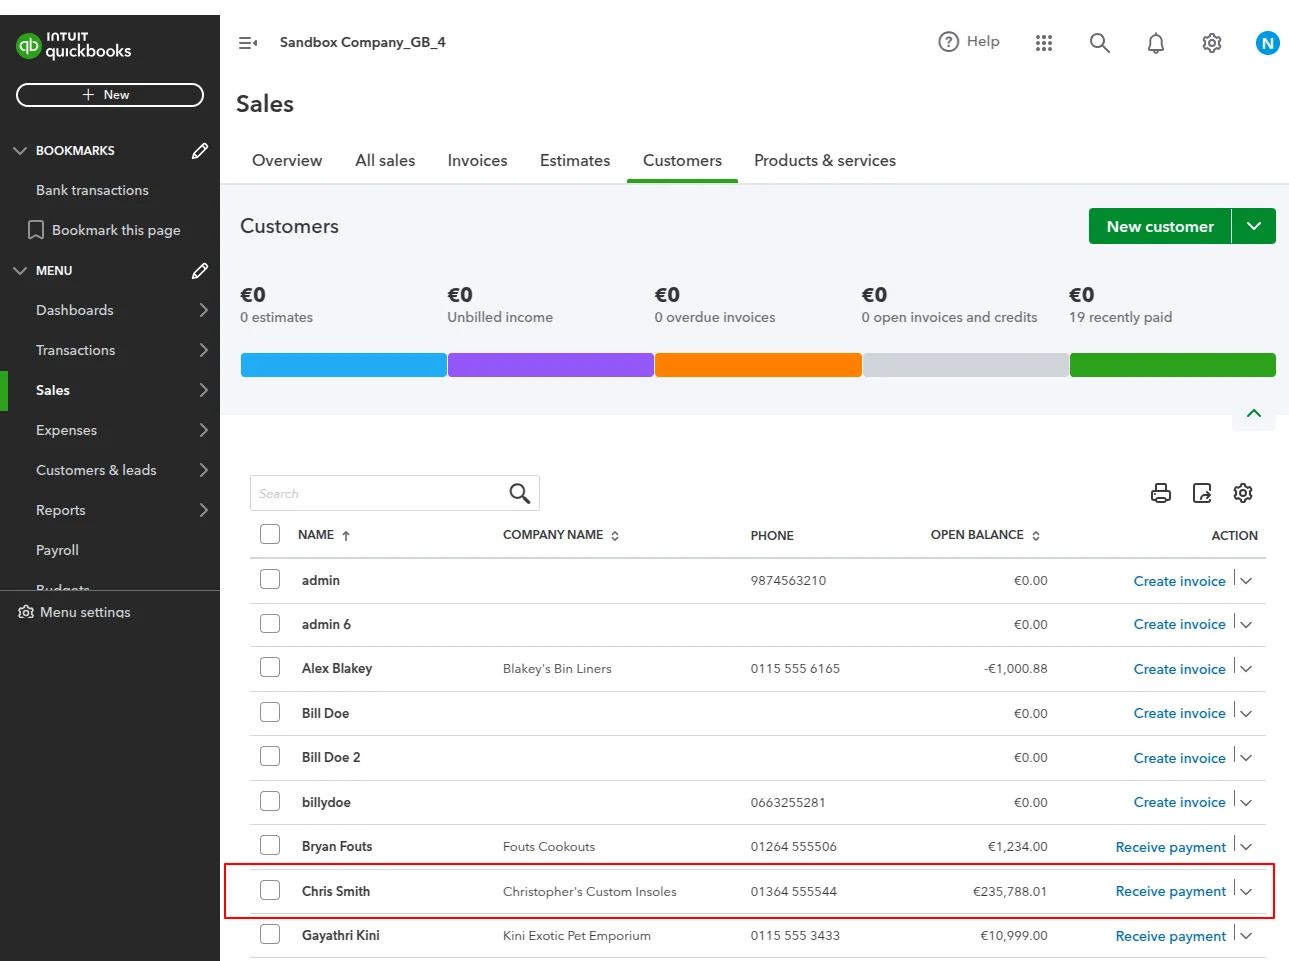Viewport: 1289px width, 961px height.
Task: Open the Products & services tab
Action: 824,160
